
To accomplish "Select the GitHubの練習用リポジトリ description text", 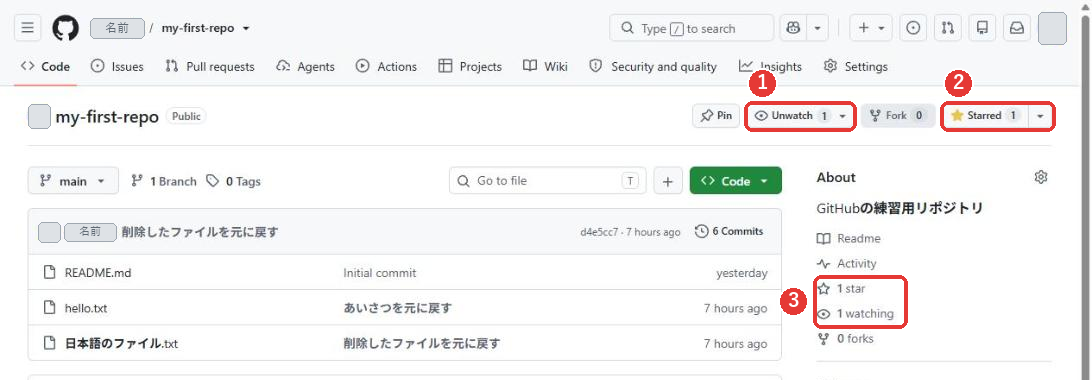I will (x=900, y=208).
